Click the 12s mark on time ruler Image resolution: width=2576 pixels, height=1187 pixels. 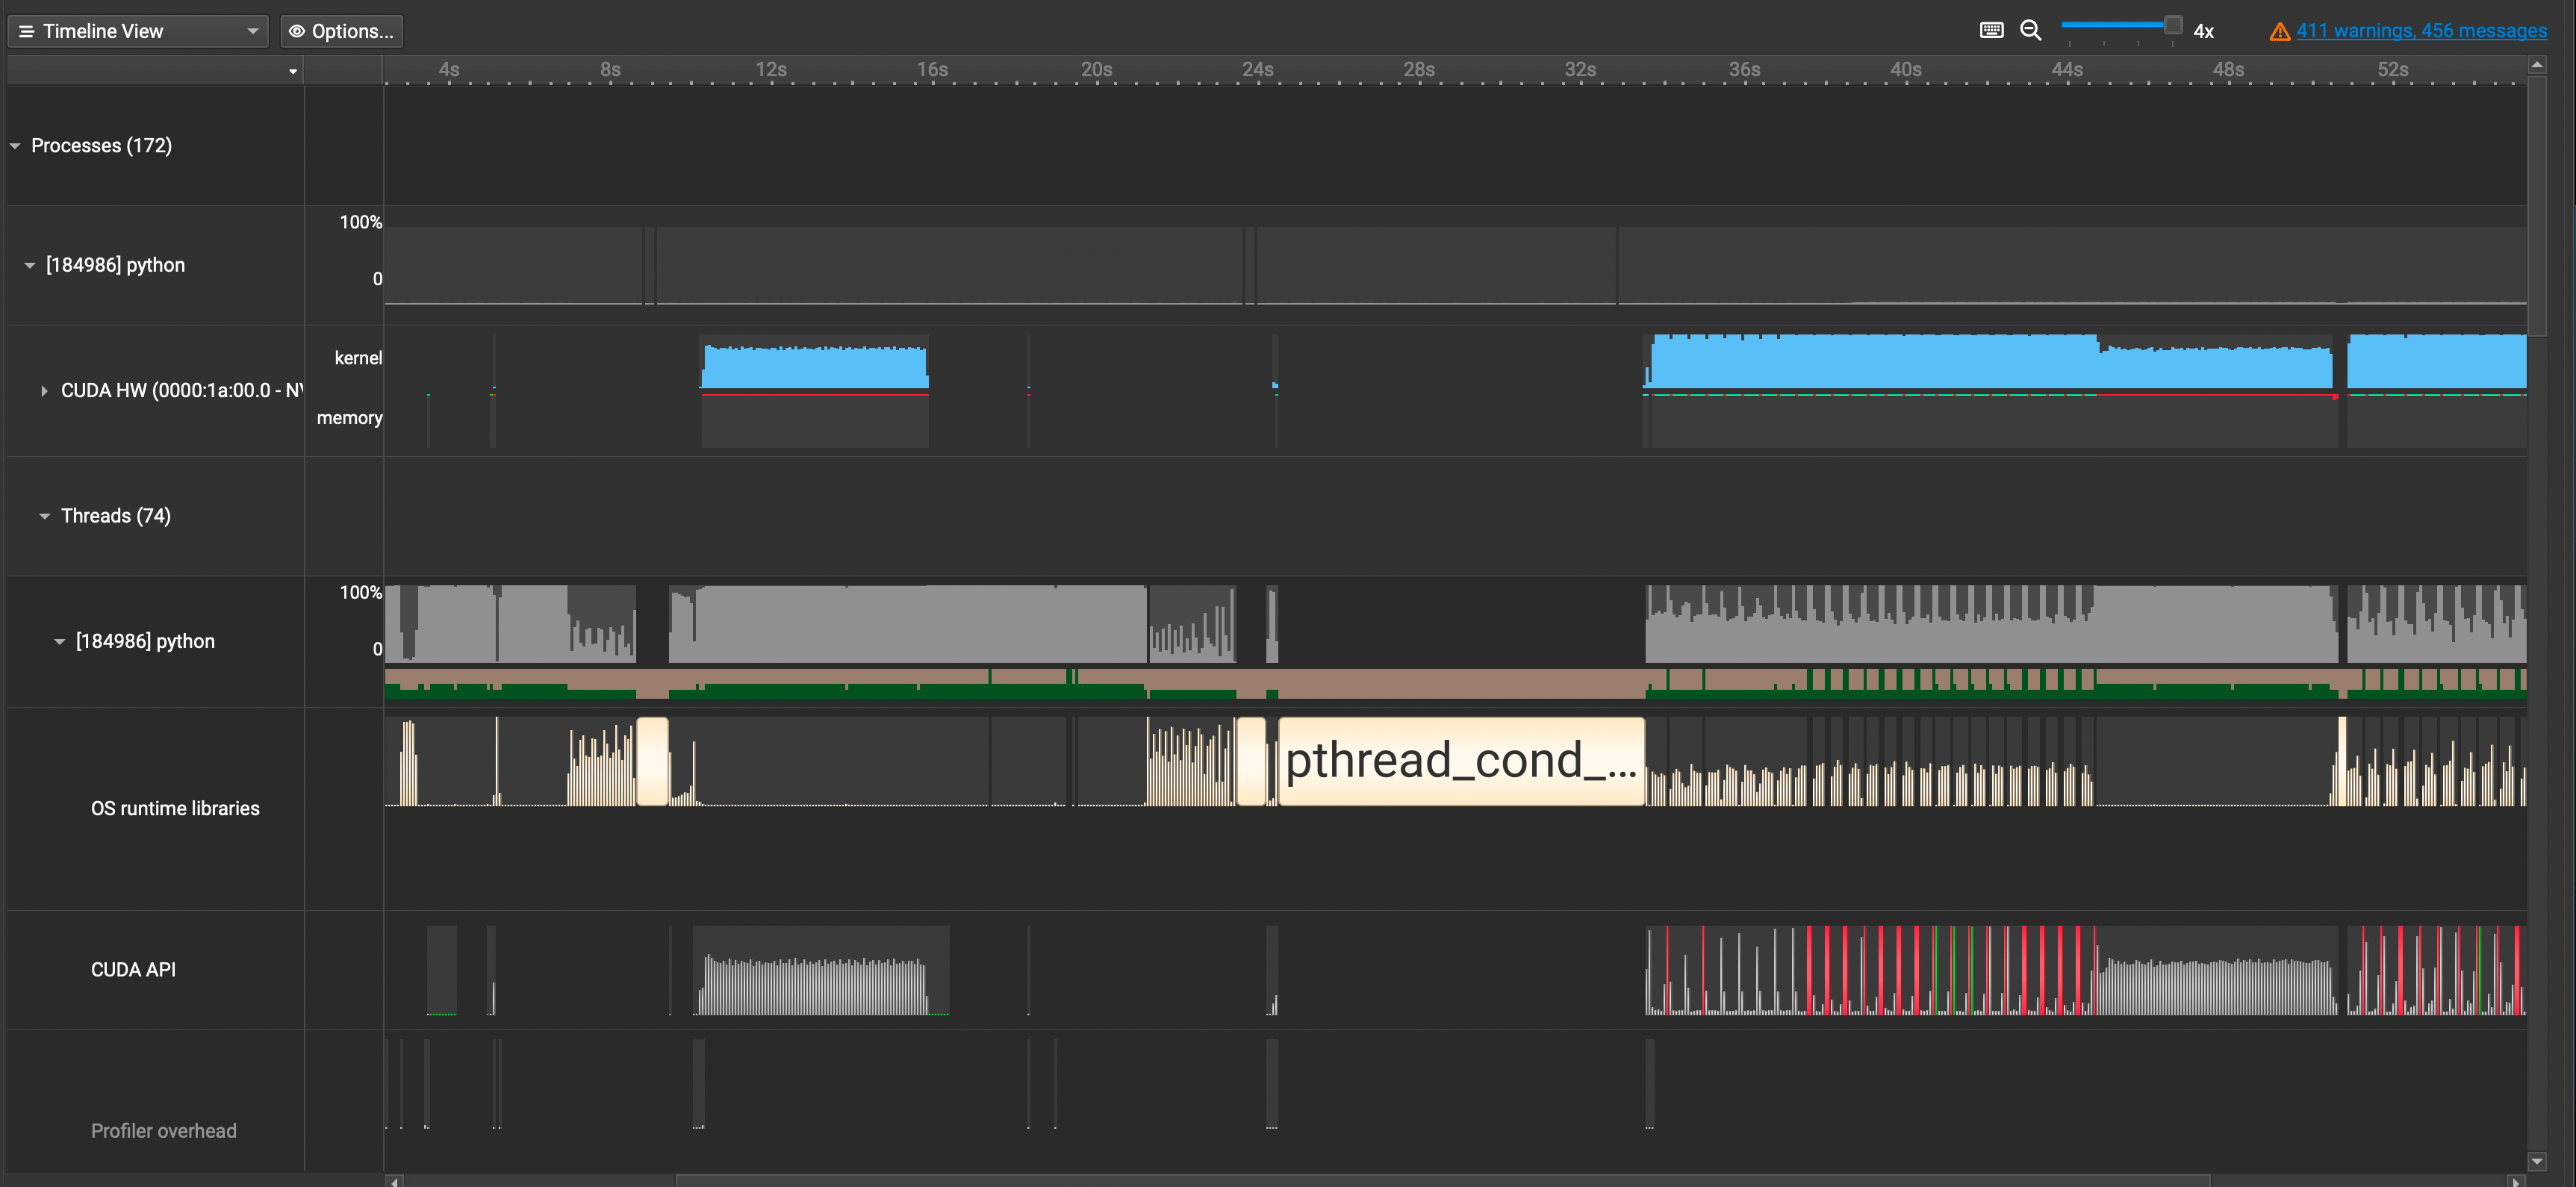(770, 69)
